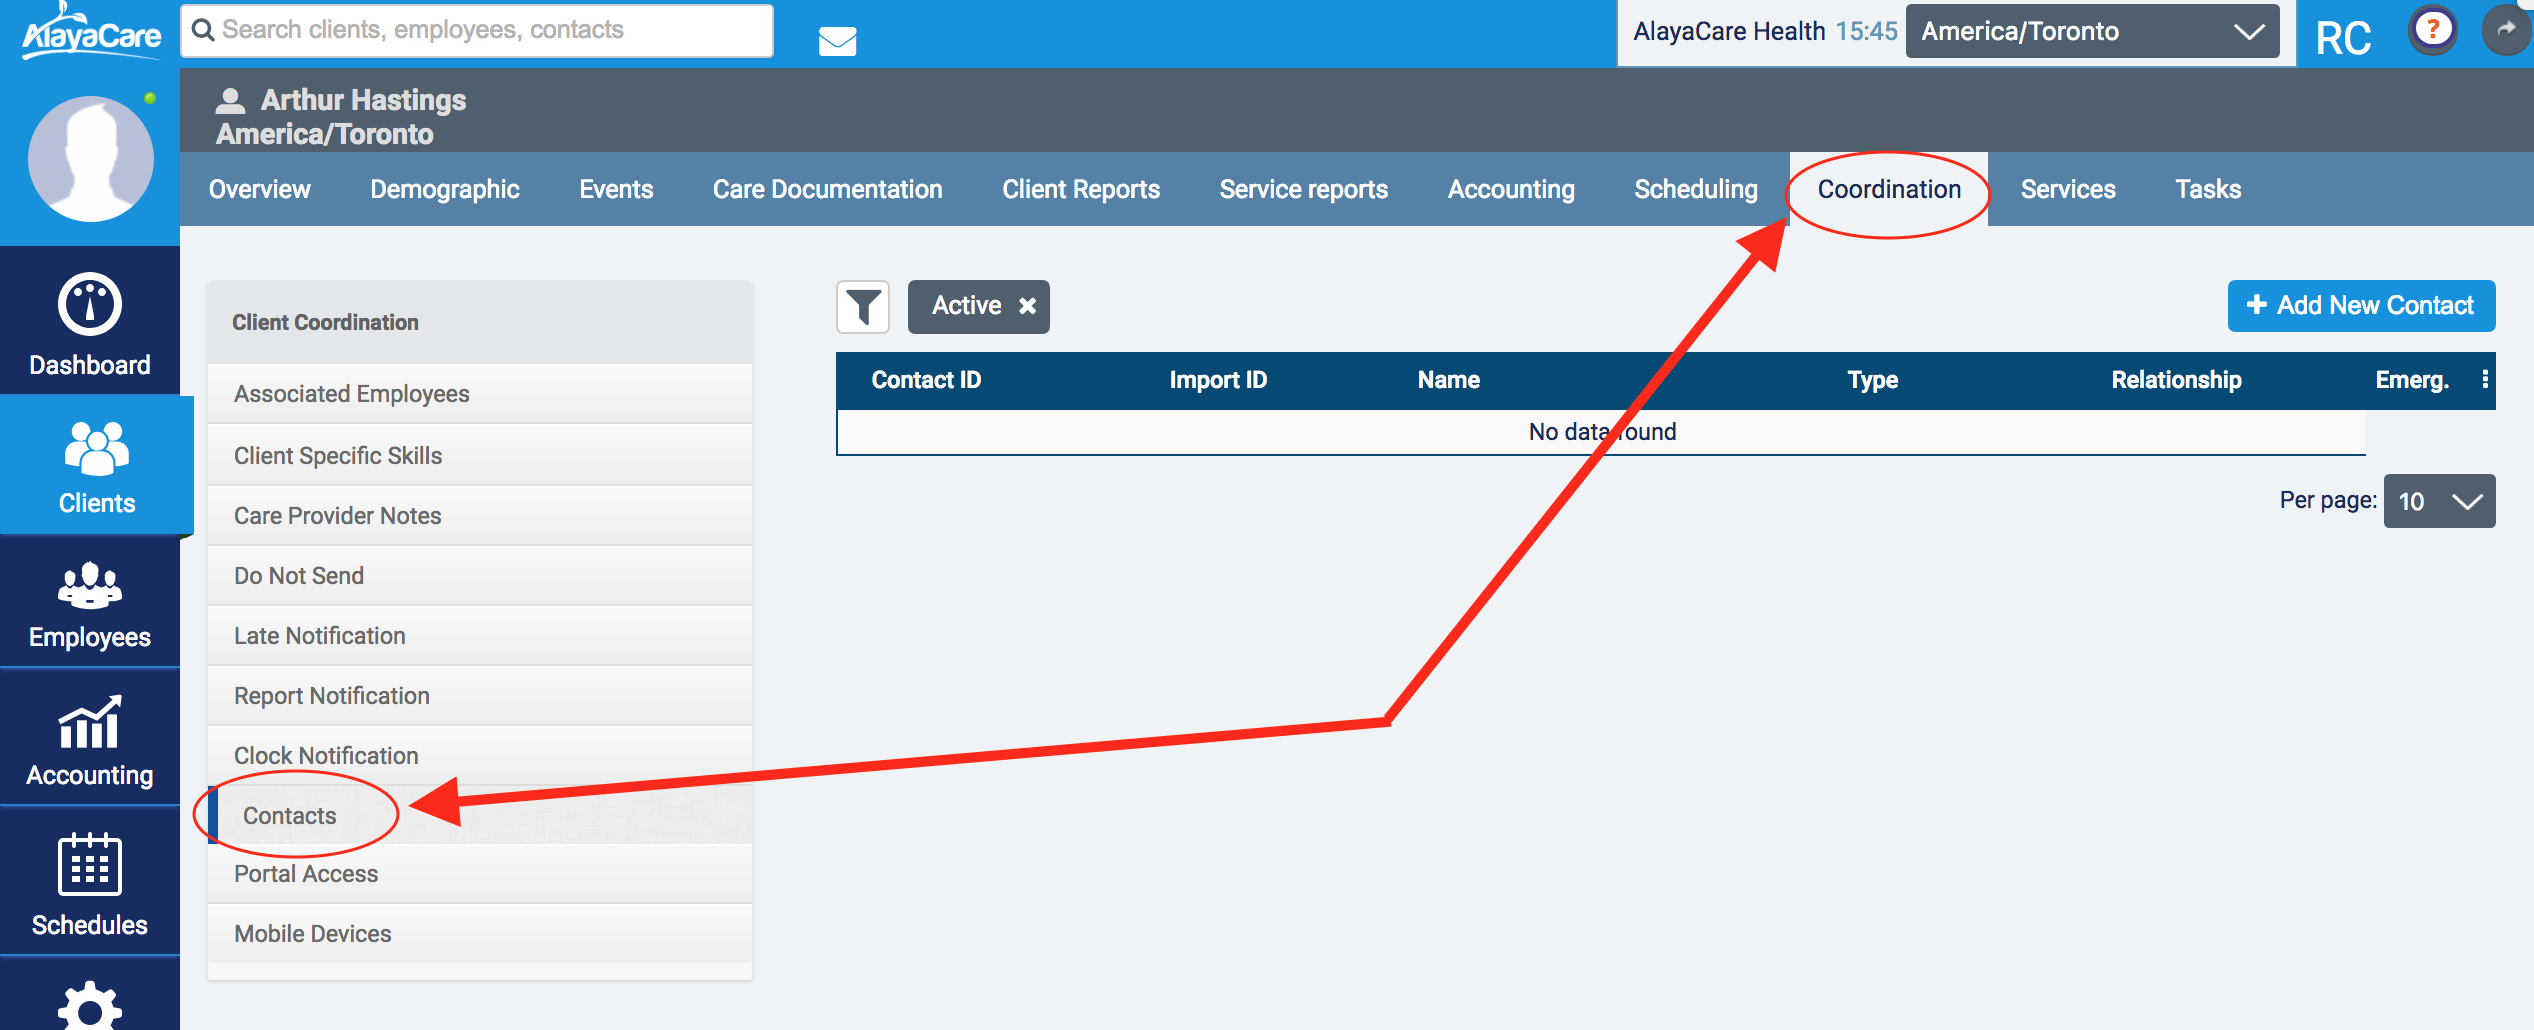Click the client profile avatar picture
The image size is (2534, 1030).
[x=90, y=158]
